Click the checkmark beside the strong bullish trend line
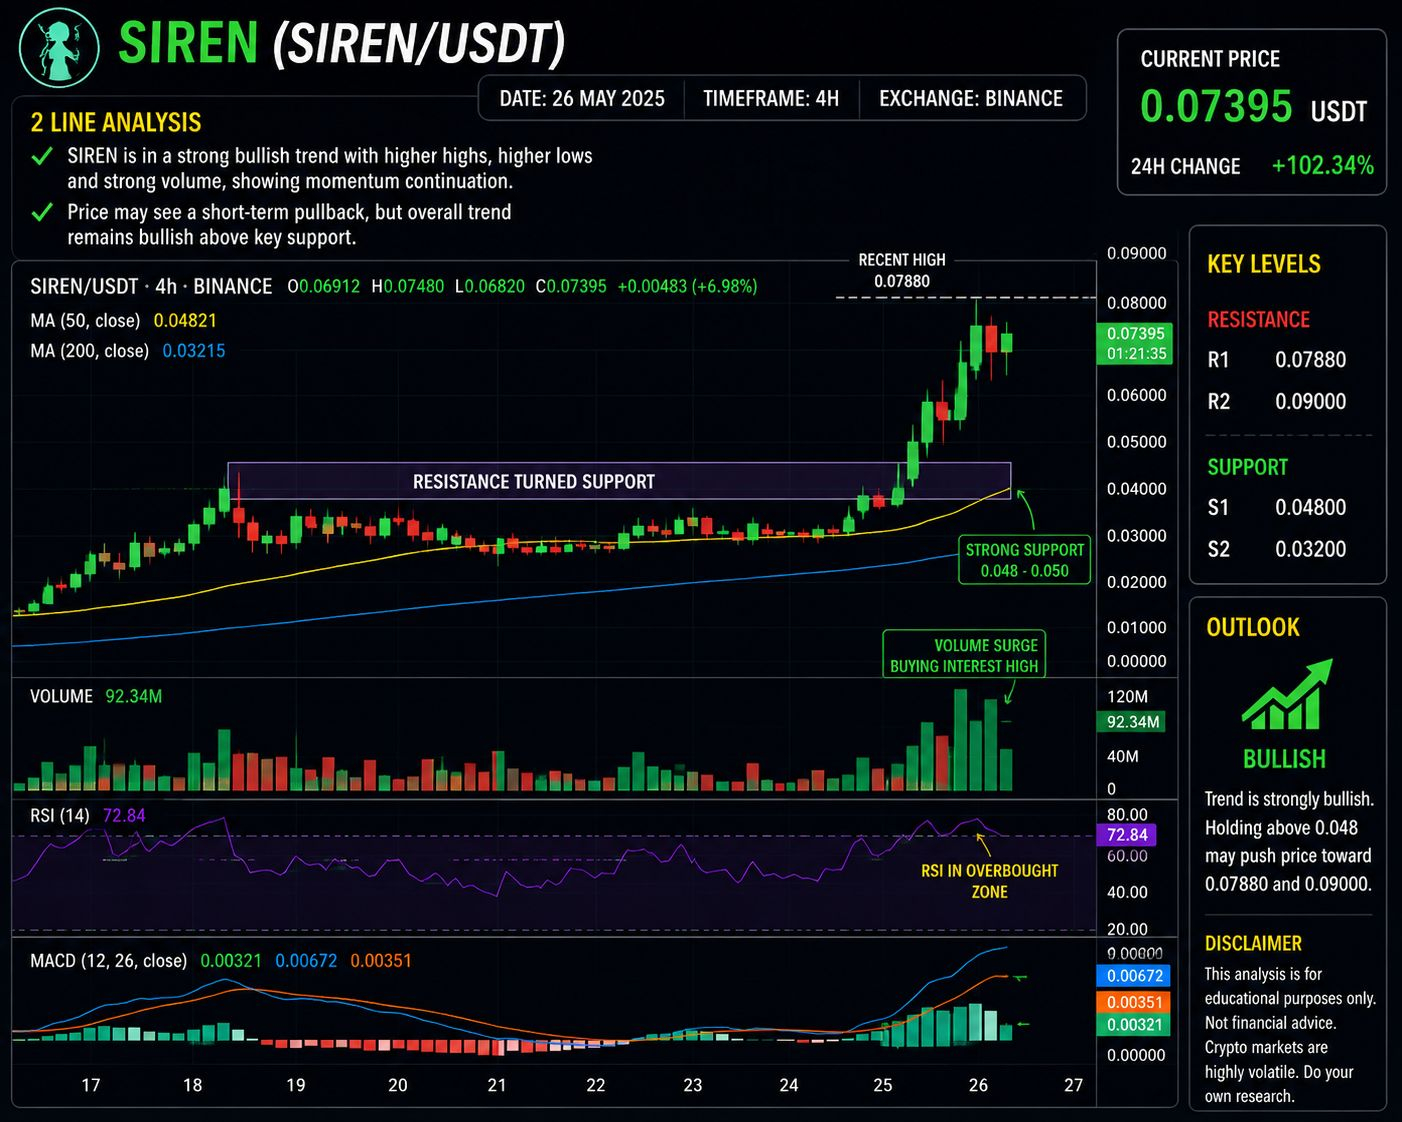Screen dimensions: 1402x1122 (42, 156)
